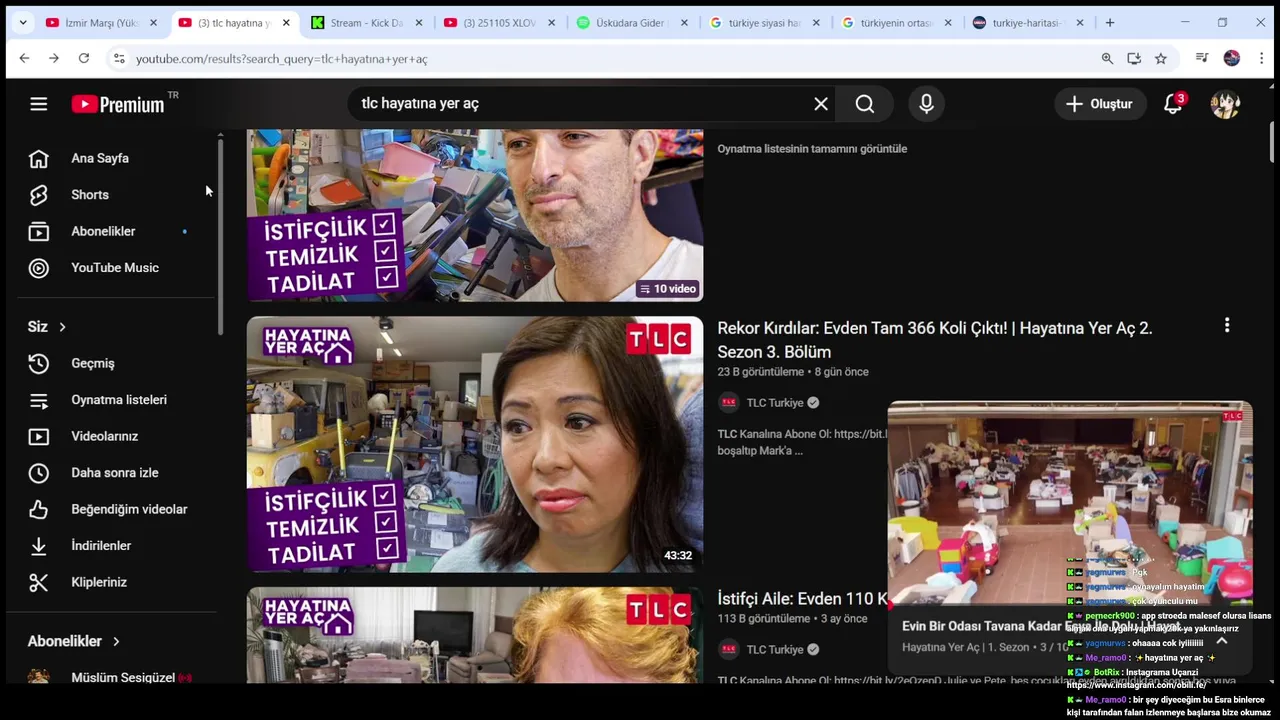This screenshot has width=1280, height=720.
Task: Click the sidebar vertical scrollbar
Action: [221, 236]
